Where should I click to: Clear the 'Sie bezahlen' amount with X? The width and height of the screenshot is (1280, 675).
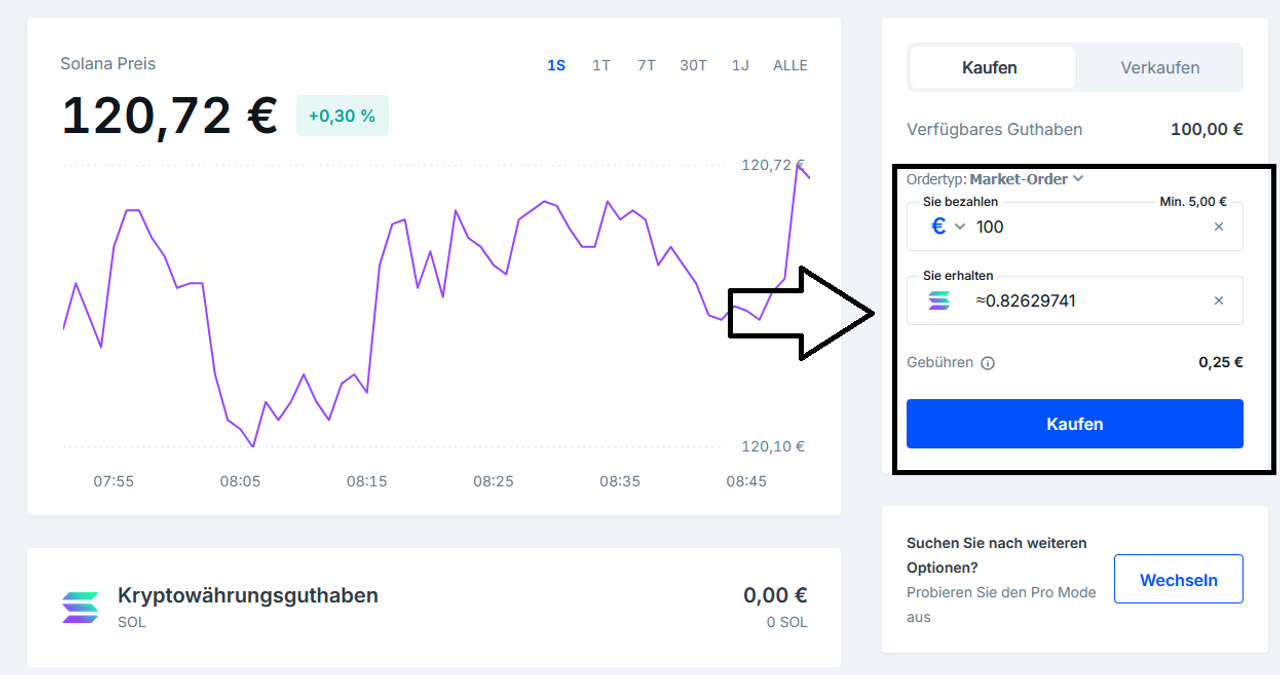(1218, 227)
